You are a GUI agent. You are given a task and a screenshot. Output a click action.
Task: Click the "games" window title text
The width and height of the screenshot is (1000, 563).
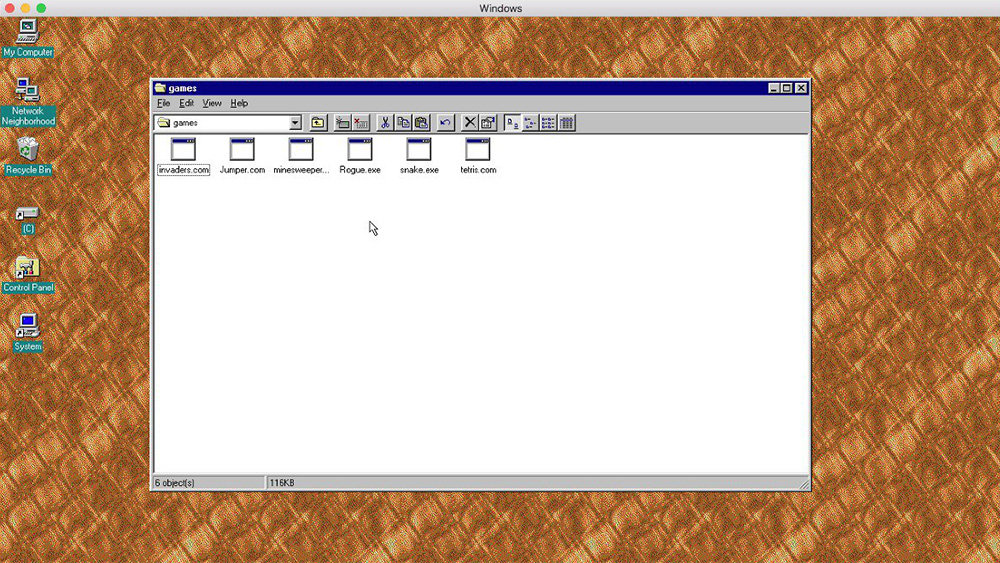tap(182, 88)
